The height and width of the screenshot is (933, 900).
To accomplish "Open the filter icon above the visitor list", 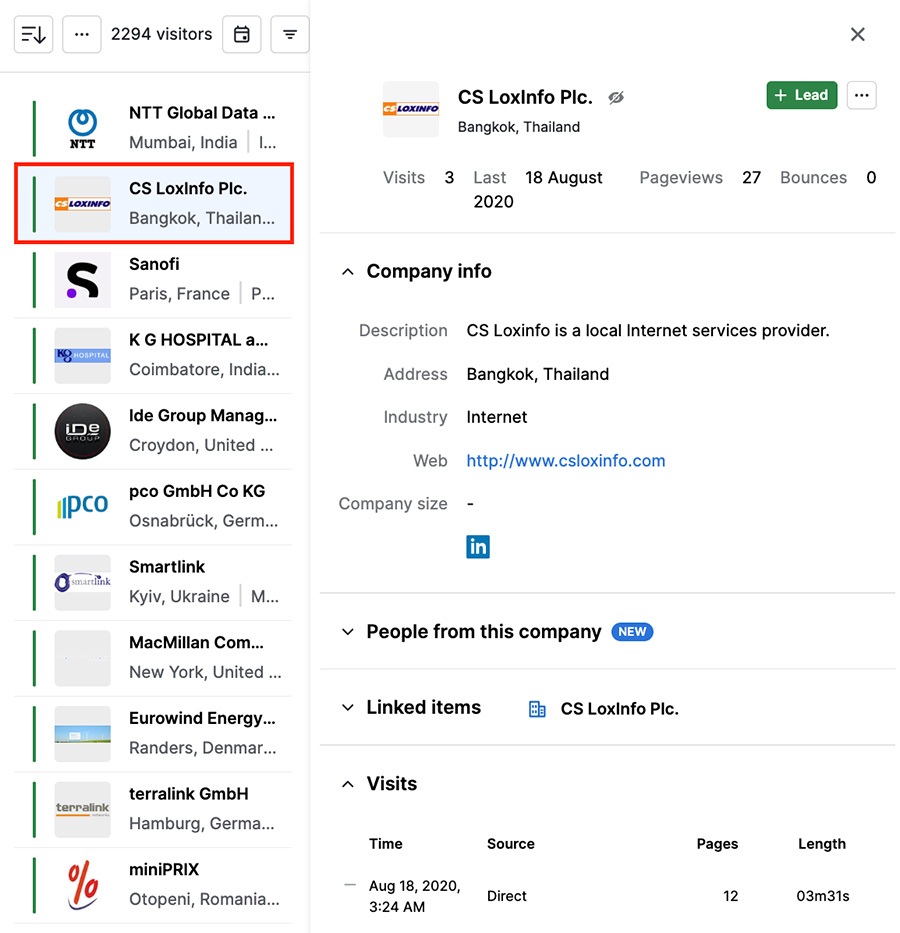I will [x=289, y=33].
